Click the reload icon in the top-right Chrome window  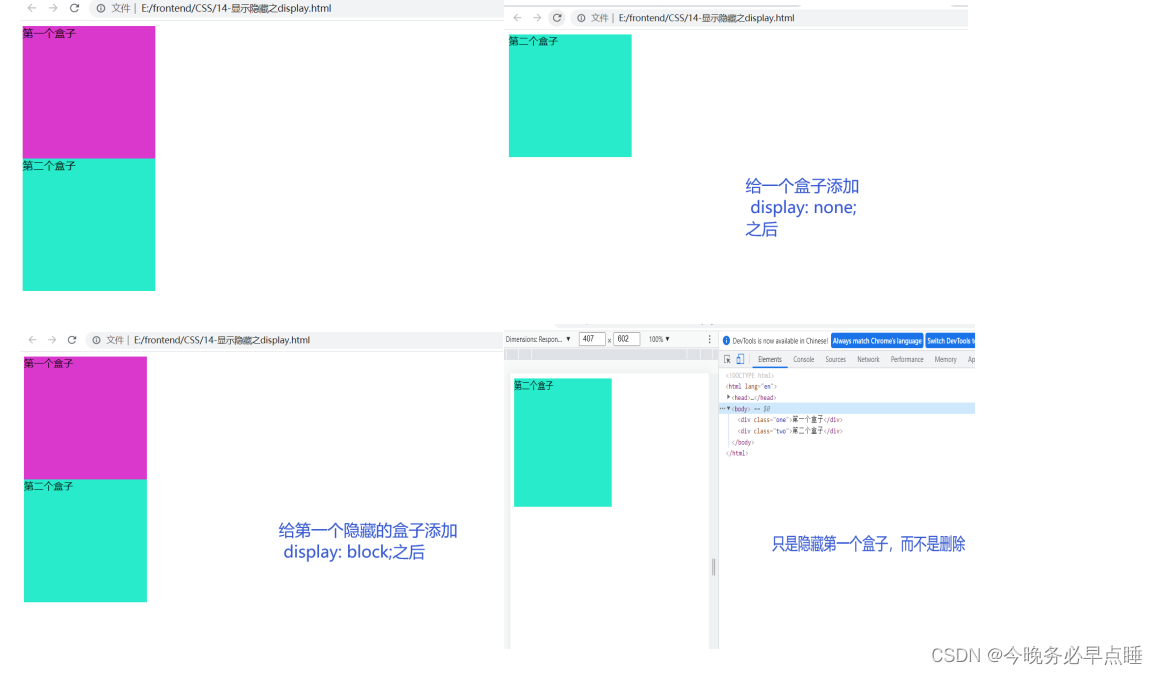pyautogui.click(x=557, y=17)
